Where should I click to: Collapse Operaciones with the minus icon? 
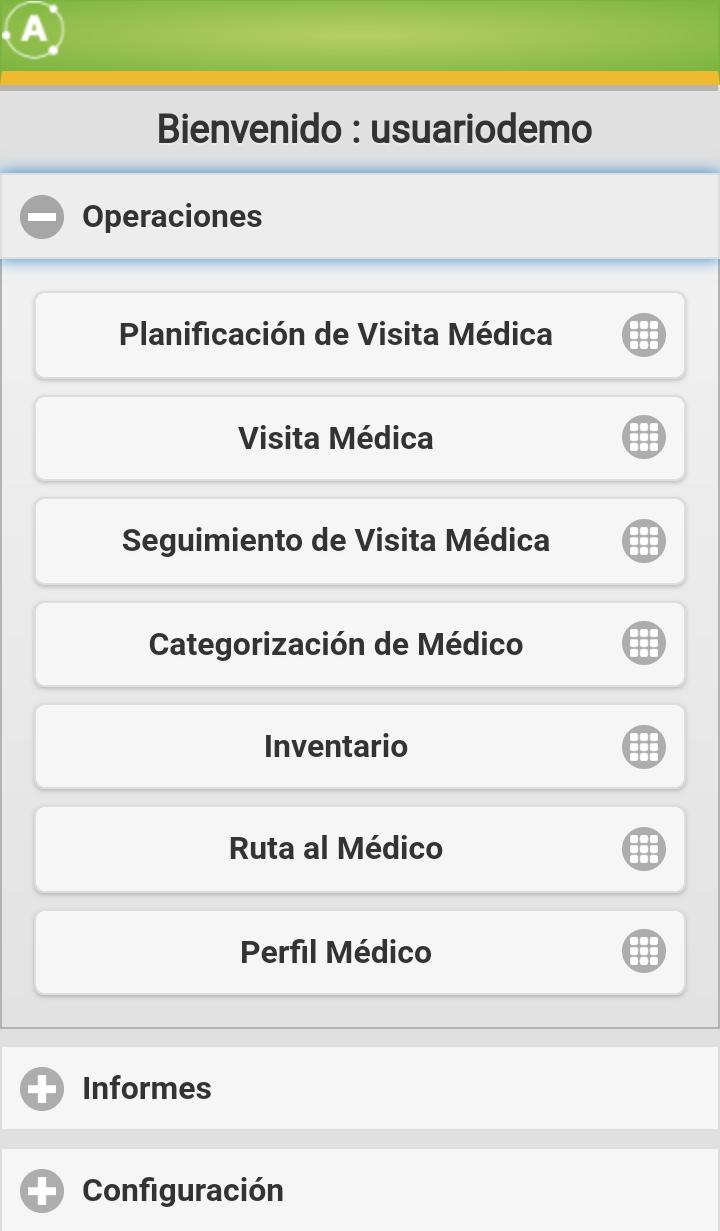click(42, 217)
